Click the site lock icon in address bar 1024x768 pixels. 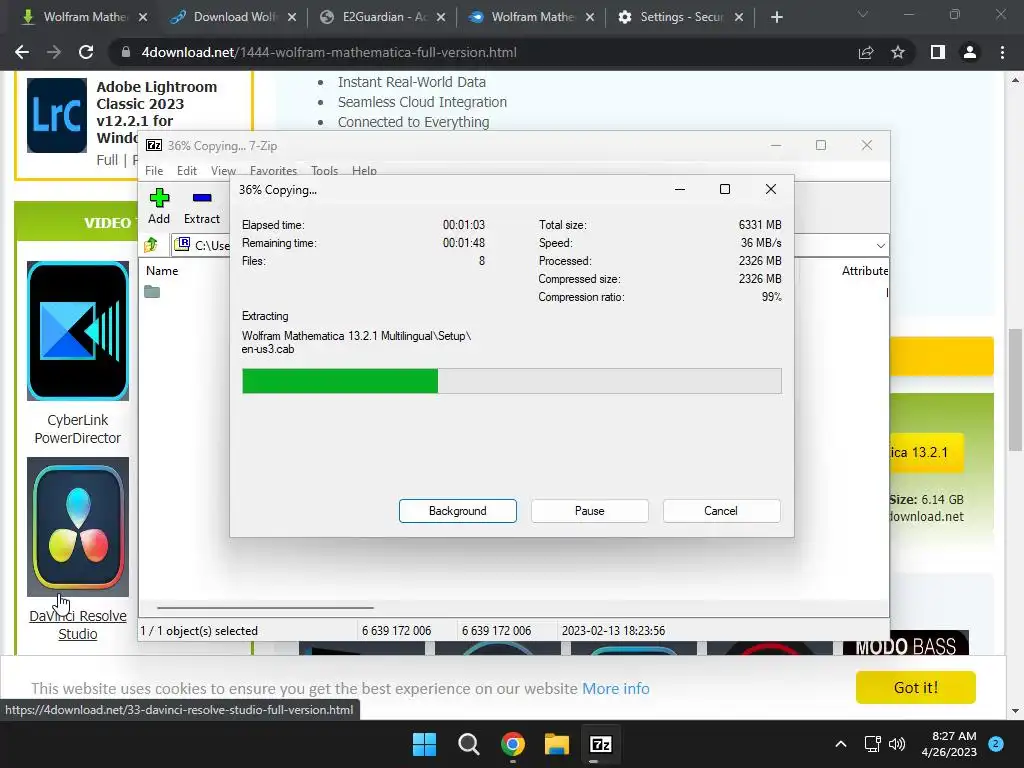click(125, 52)
